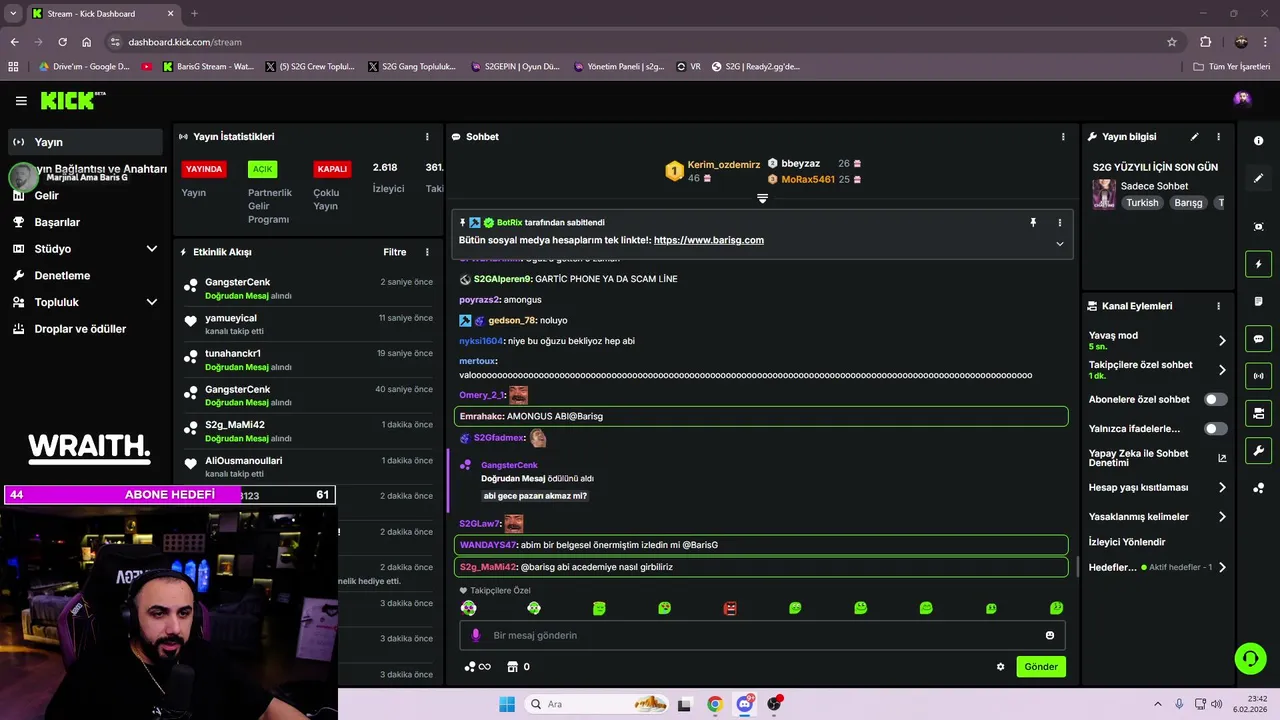Click the pencil icon in right sidebar
The height and width of the screenshot is (720, 1280).
[x=1258, y=178]
